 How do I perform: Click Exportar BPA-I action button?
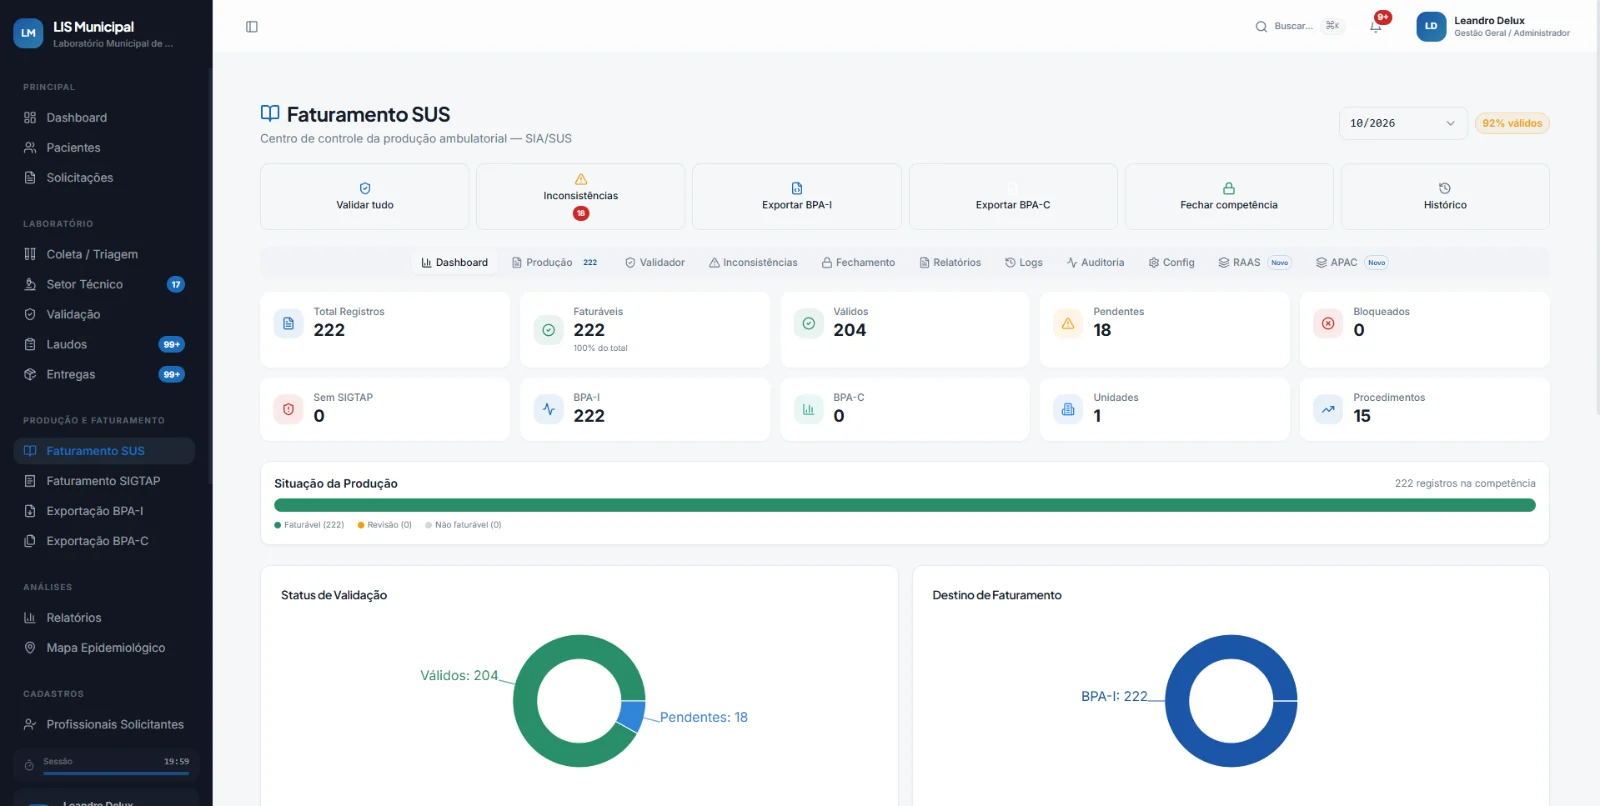[x=797, y=197]
